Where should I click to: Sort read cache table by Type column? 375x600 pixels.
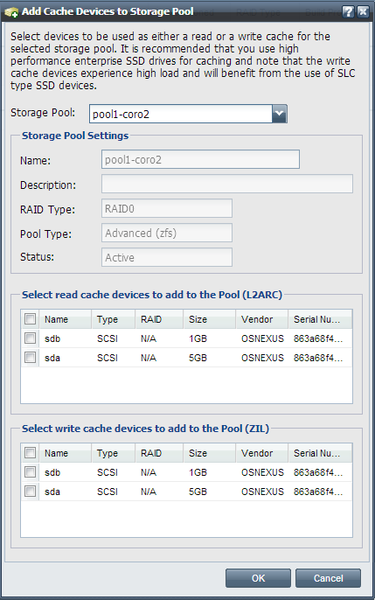pos(113,320)
